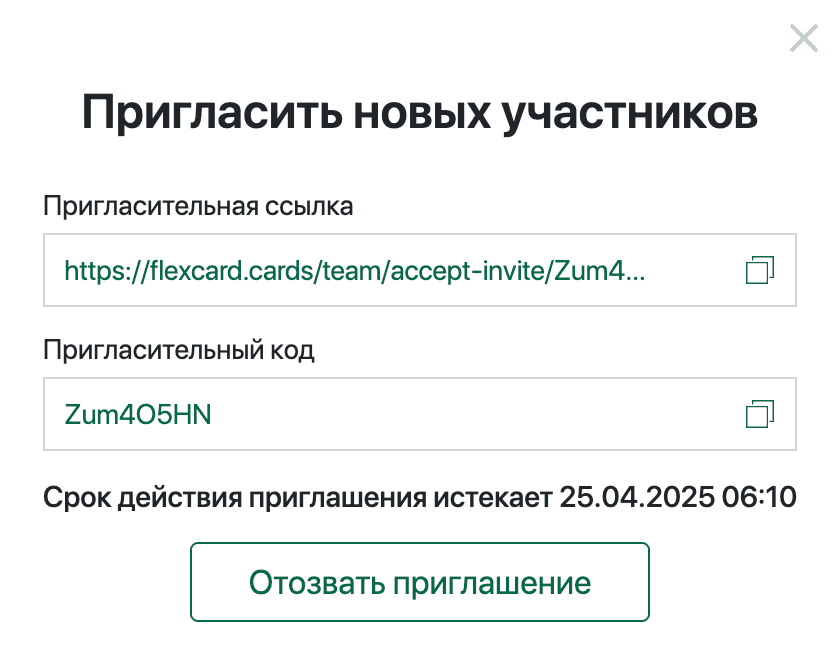The image size is (838, 666).
Task: Tap the duplicate icon beside the URL
Action: pyautogui.click(x=759, y=270)
